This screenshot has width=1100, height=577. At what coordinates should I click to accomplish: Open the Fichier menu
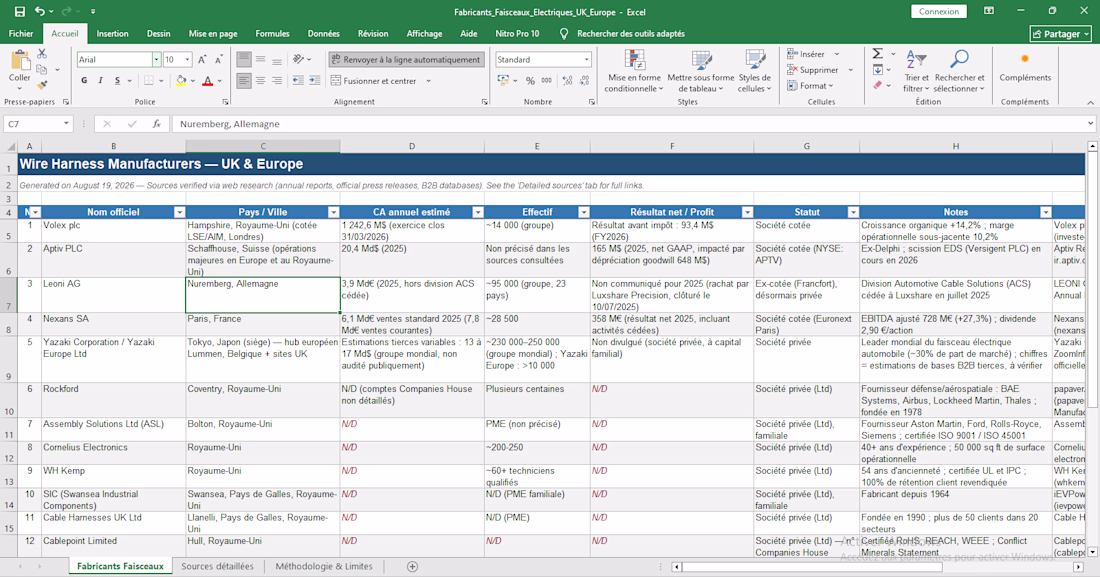coord(21,34)
